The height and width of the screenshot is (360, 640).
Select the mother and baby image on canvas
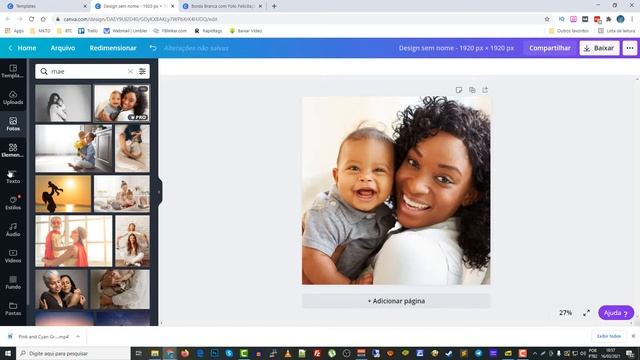pyautogui.click(x=396, y=190)
